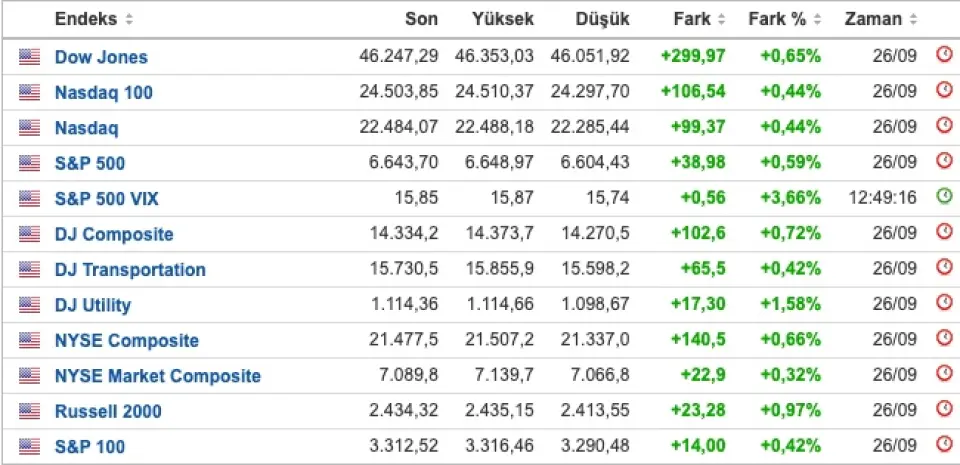Screen dimensions: 960x465
Task: Sort table by Endeks column arrows
Action: [129, 20]
